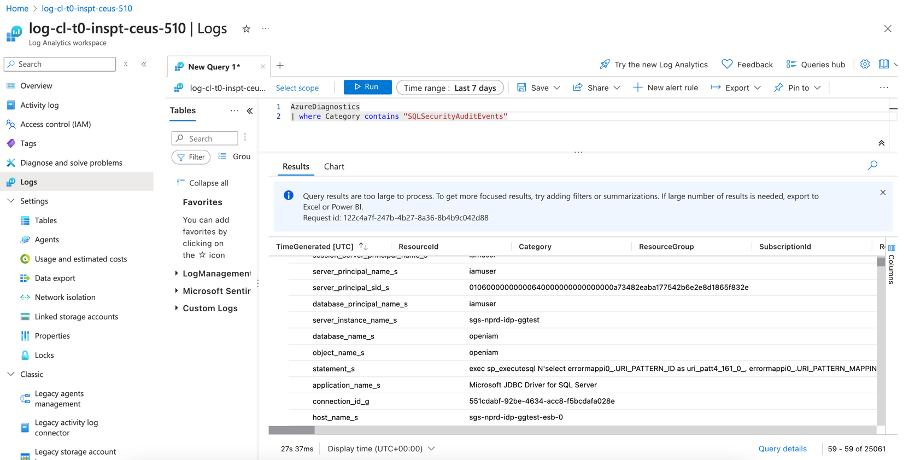Viewport: 904px width, 460px height.
Task: Search results with magnifier icon
Action: (x=872, y=165)
